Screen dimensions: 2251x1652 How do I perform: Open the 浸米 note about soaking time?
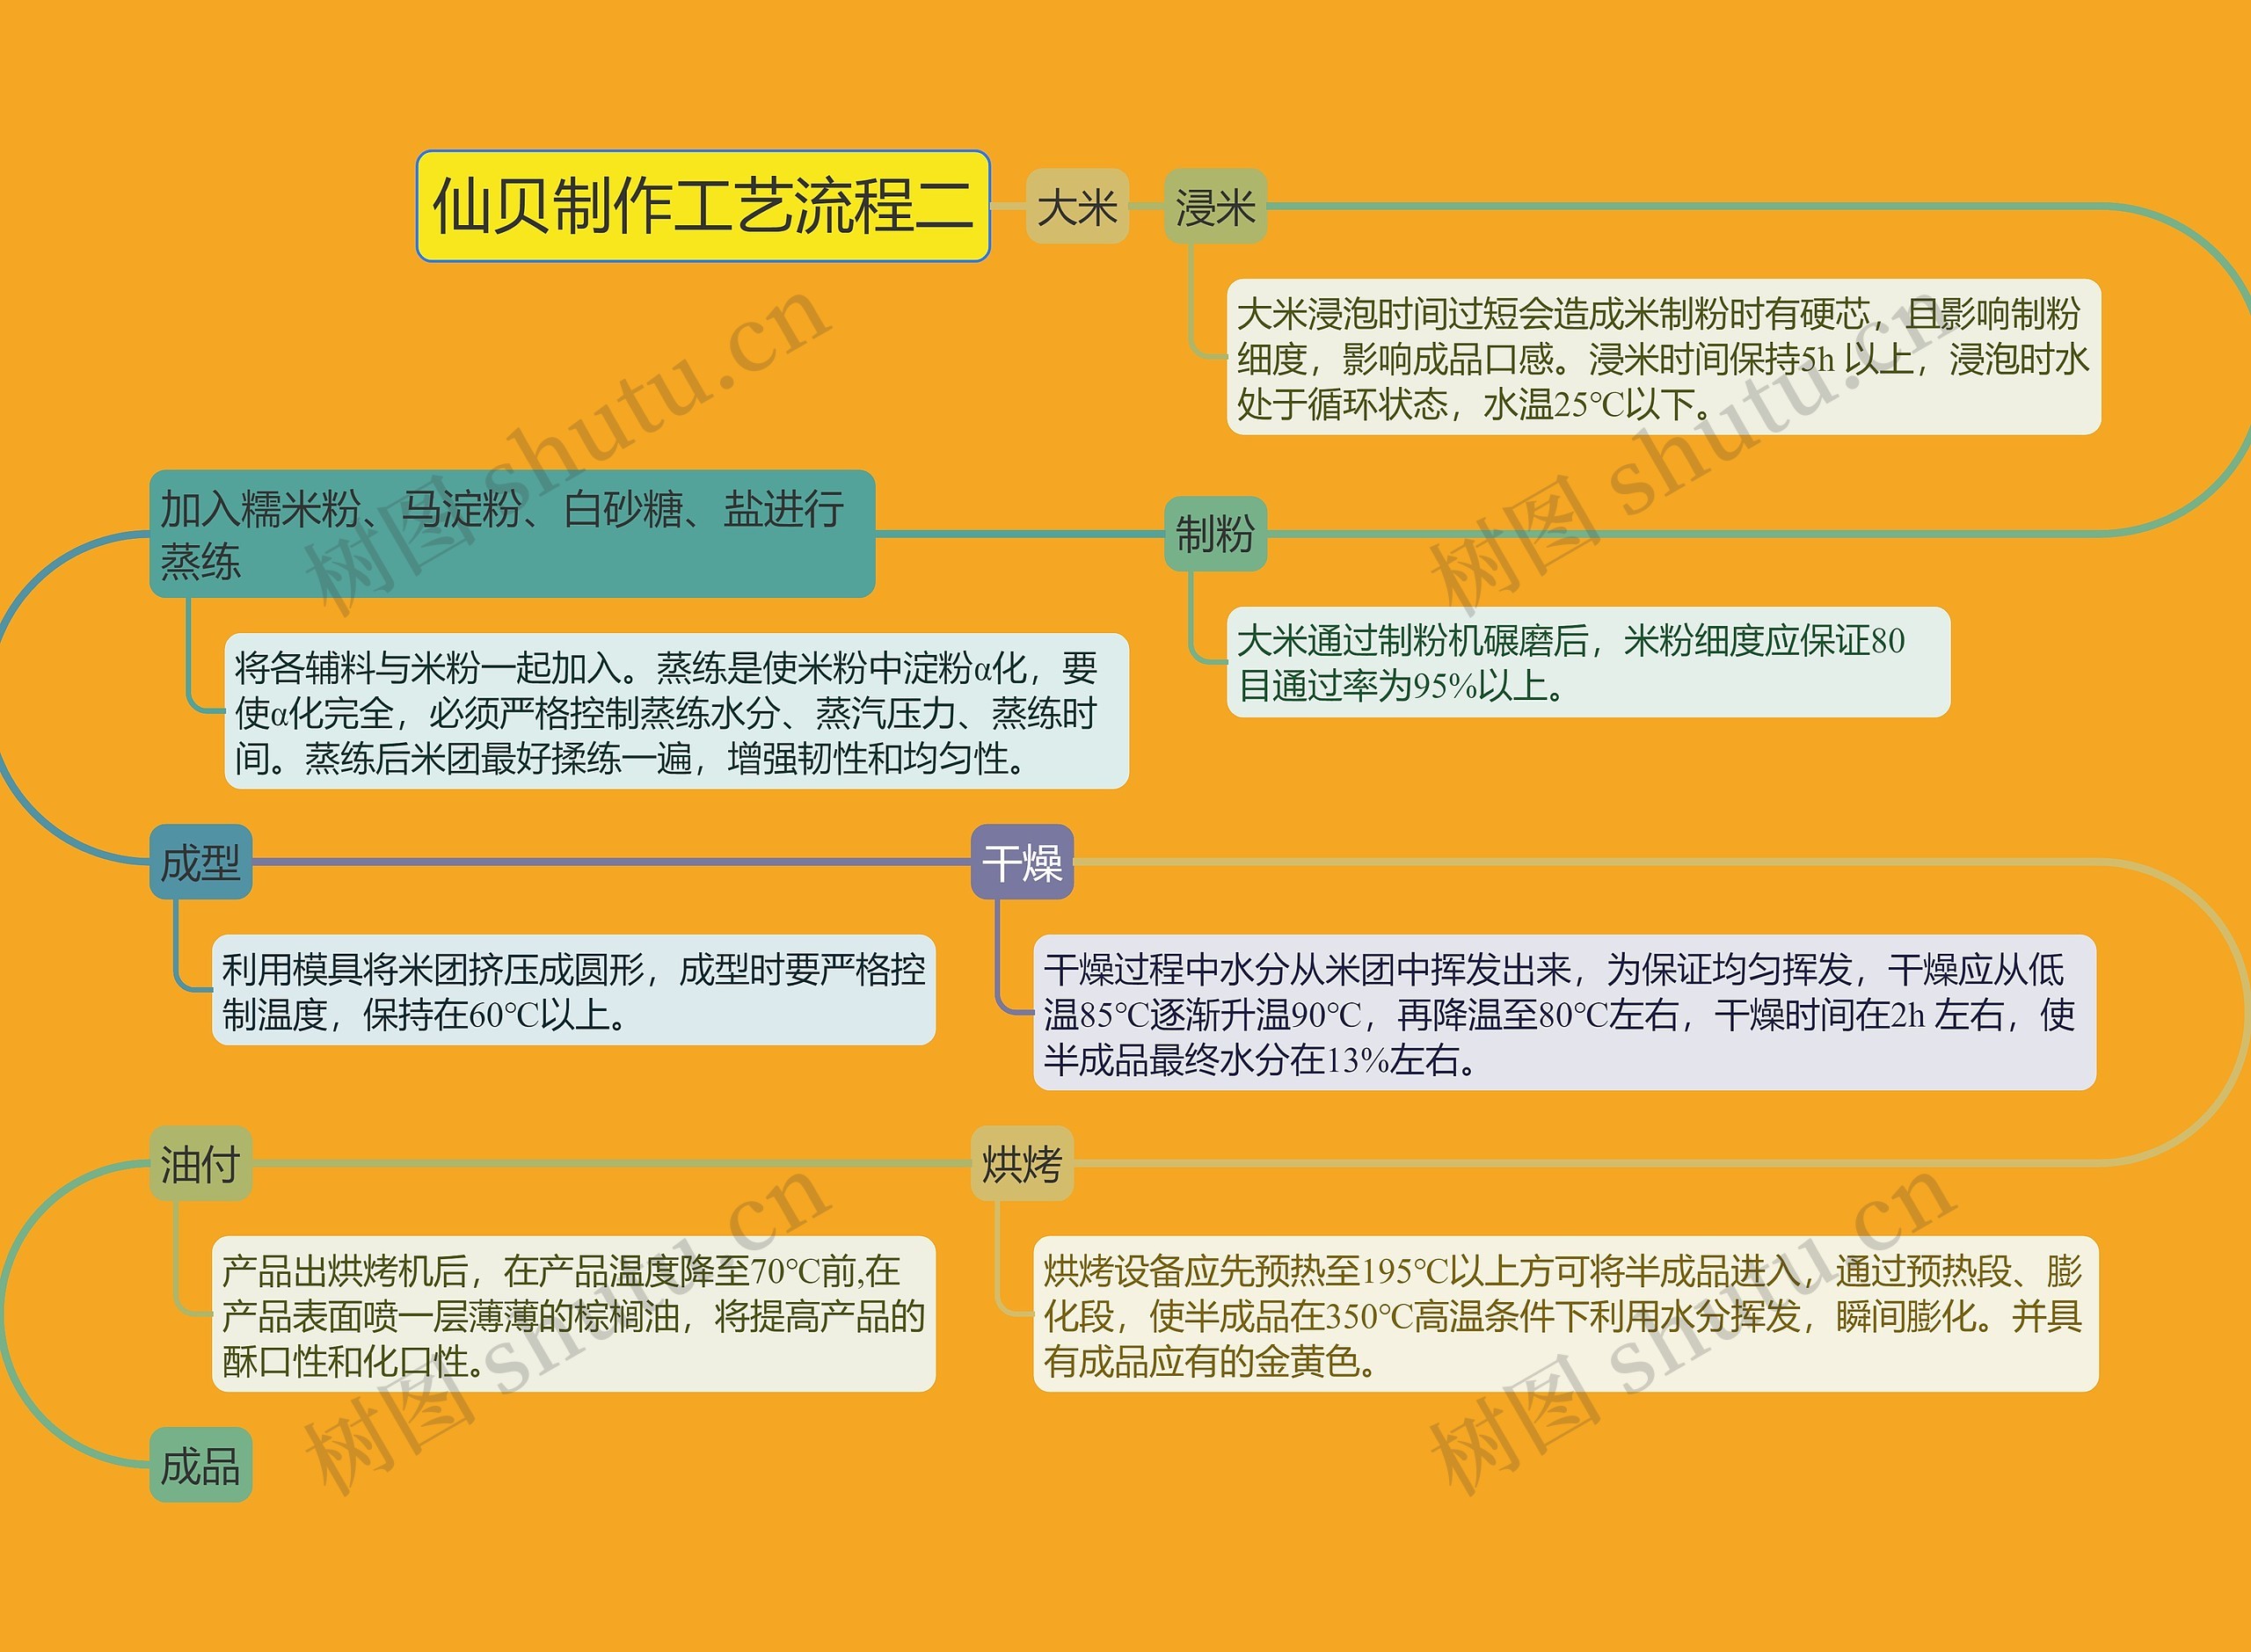[x=1663, y=357]
